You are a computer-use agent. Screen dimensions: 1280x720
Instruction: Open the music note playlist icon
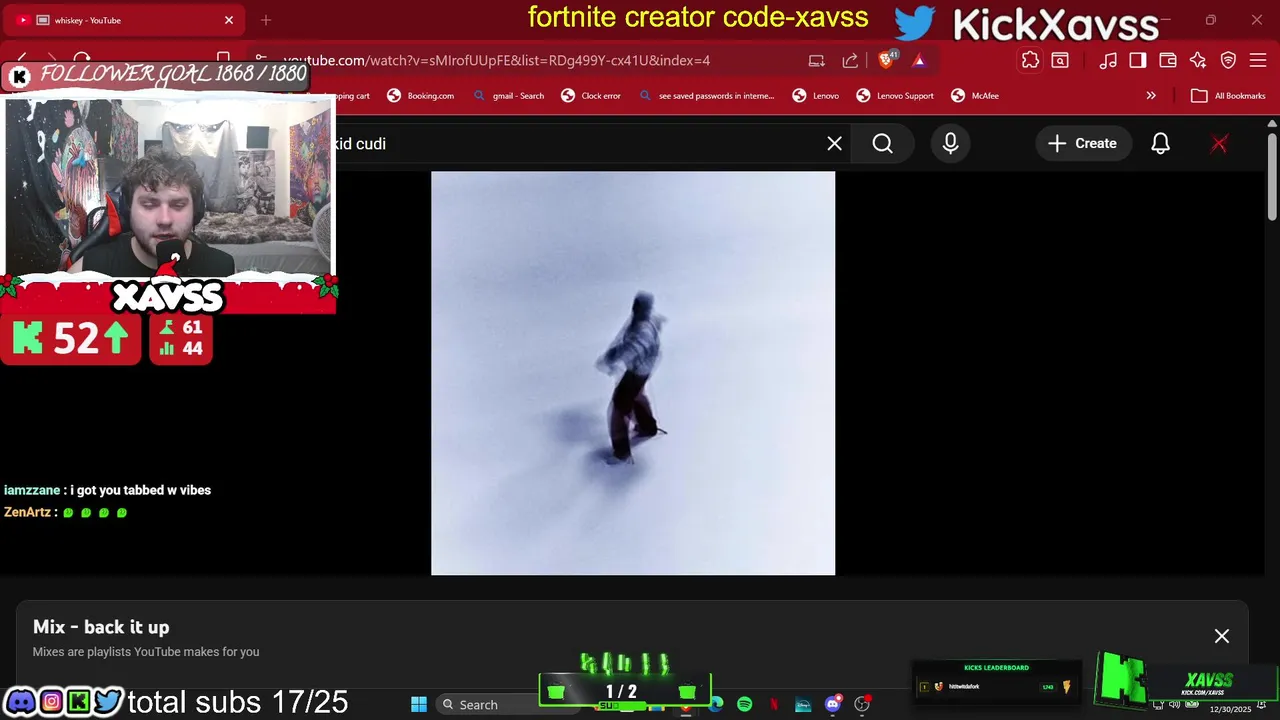pyautogui.click(x=1108, y=60)
